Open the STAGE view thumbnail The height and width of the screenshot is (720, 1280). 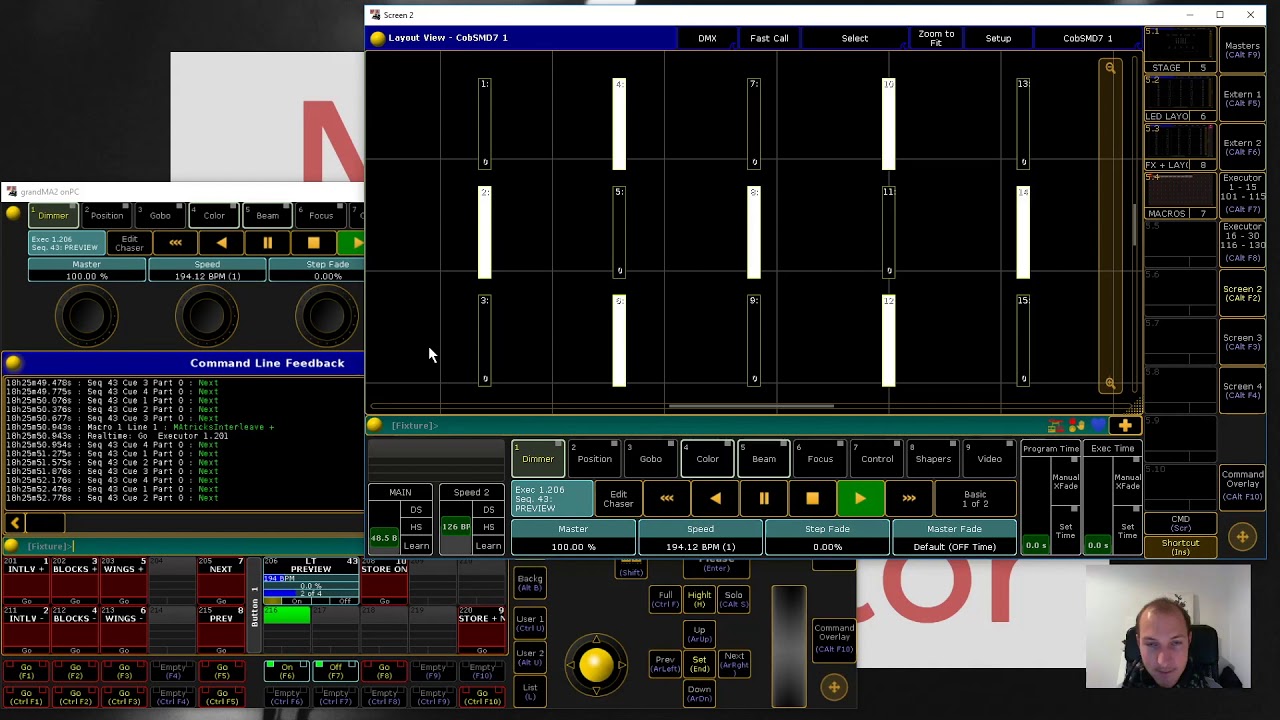[1180, 50]
